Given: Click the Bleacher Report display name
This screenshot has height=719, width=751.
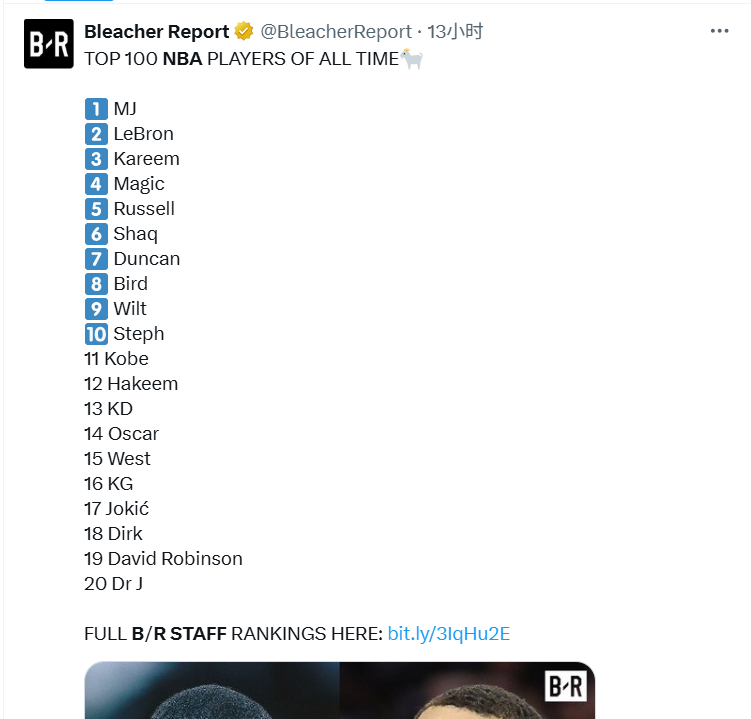Looking at the screenshot, I should pos(157,32).
